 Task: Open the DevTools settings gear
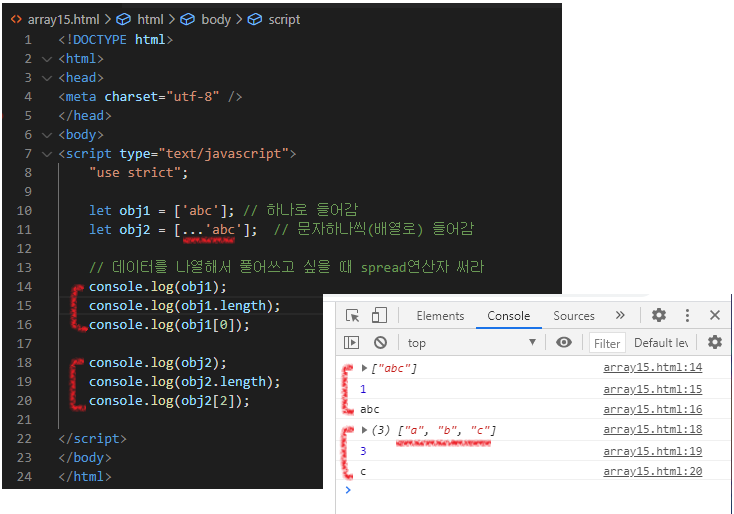click(x=659, y=315)
